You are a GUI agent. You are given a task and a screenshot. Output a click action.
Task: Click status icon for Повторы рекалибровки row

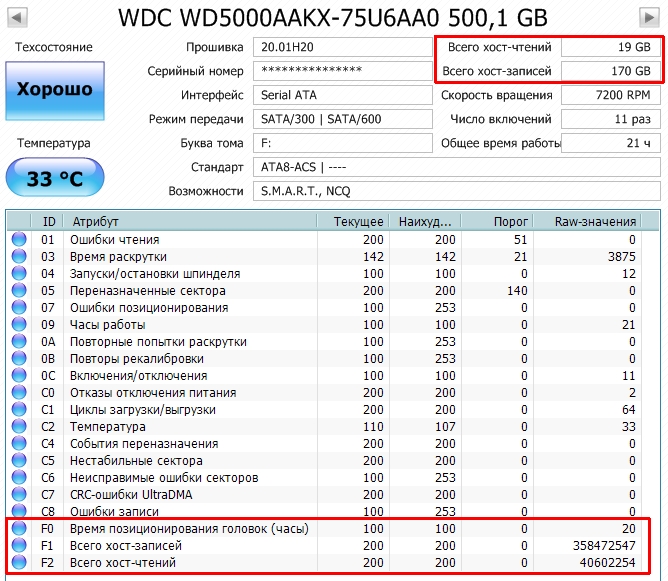coord(19,358)
